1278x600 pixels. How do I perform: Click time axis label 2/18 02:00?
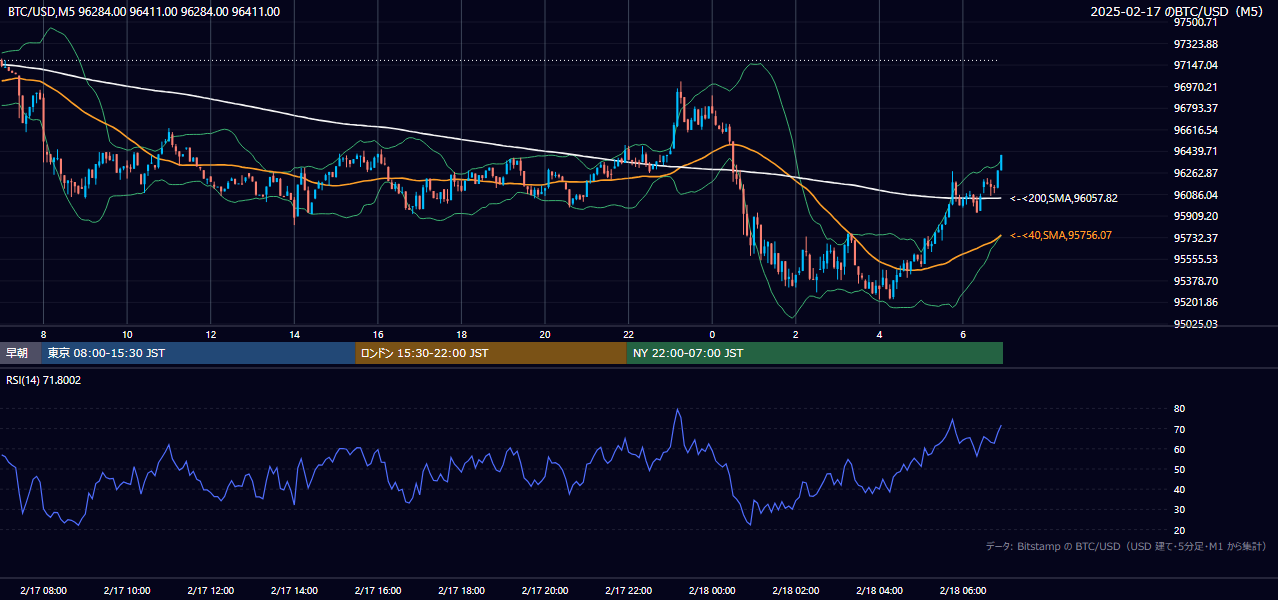(796, 591)
